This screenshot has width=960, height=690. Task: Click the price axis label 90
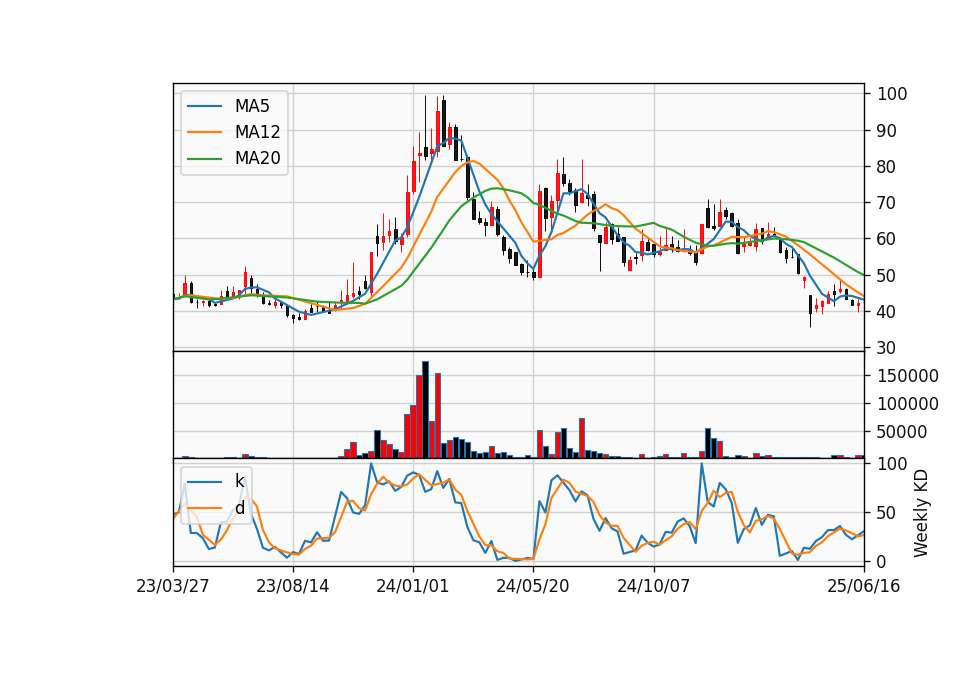[x=887, y=130]
